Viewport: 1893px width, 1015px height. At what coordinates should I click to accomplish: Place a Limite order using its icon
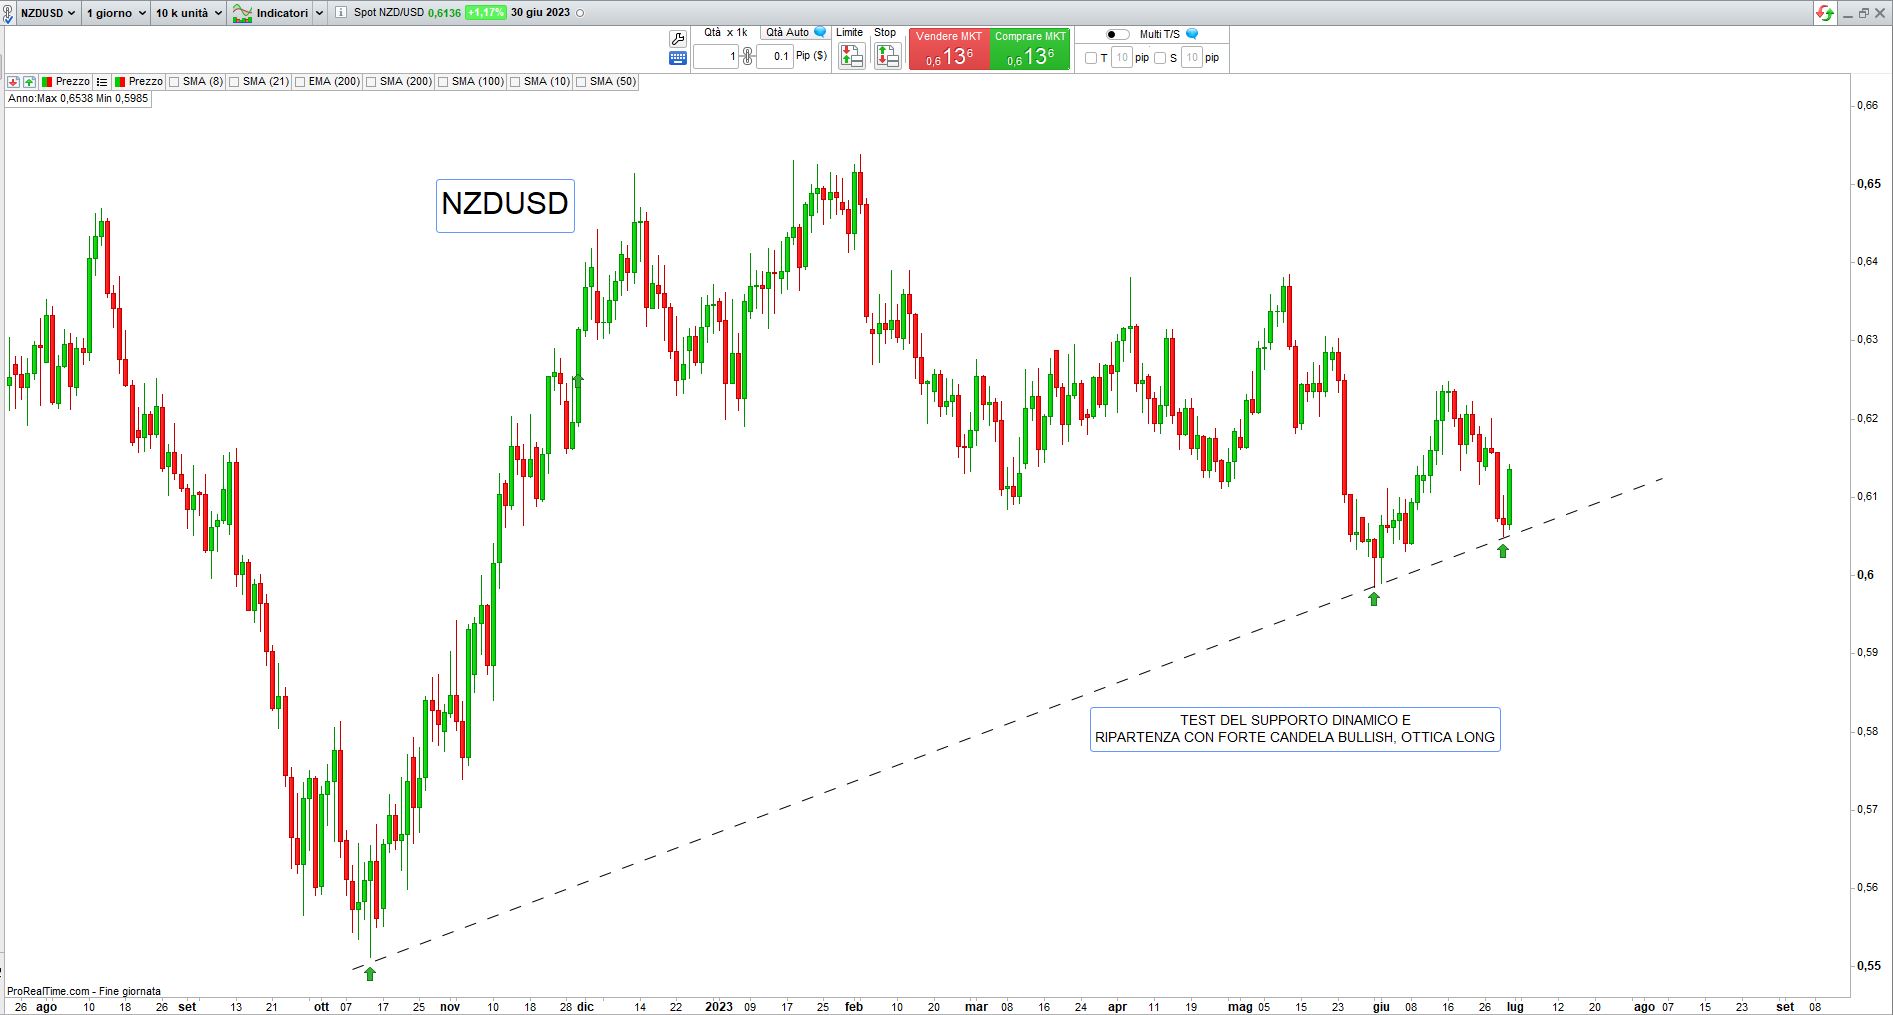(x=851, y=56)
